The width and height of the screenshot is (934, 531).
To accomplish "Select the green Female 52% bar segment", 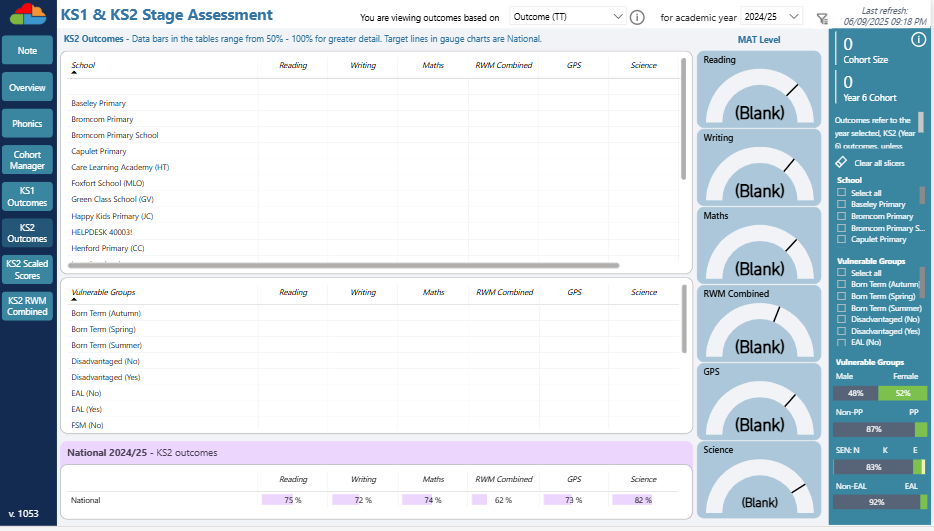I will click(x=904, y=393).
